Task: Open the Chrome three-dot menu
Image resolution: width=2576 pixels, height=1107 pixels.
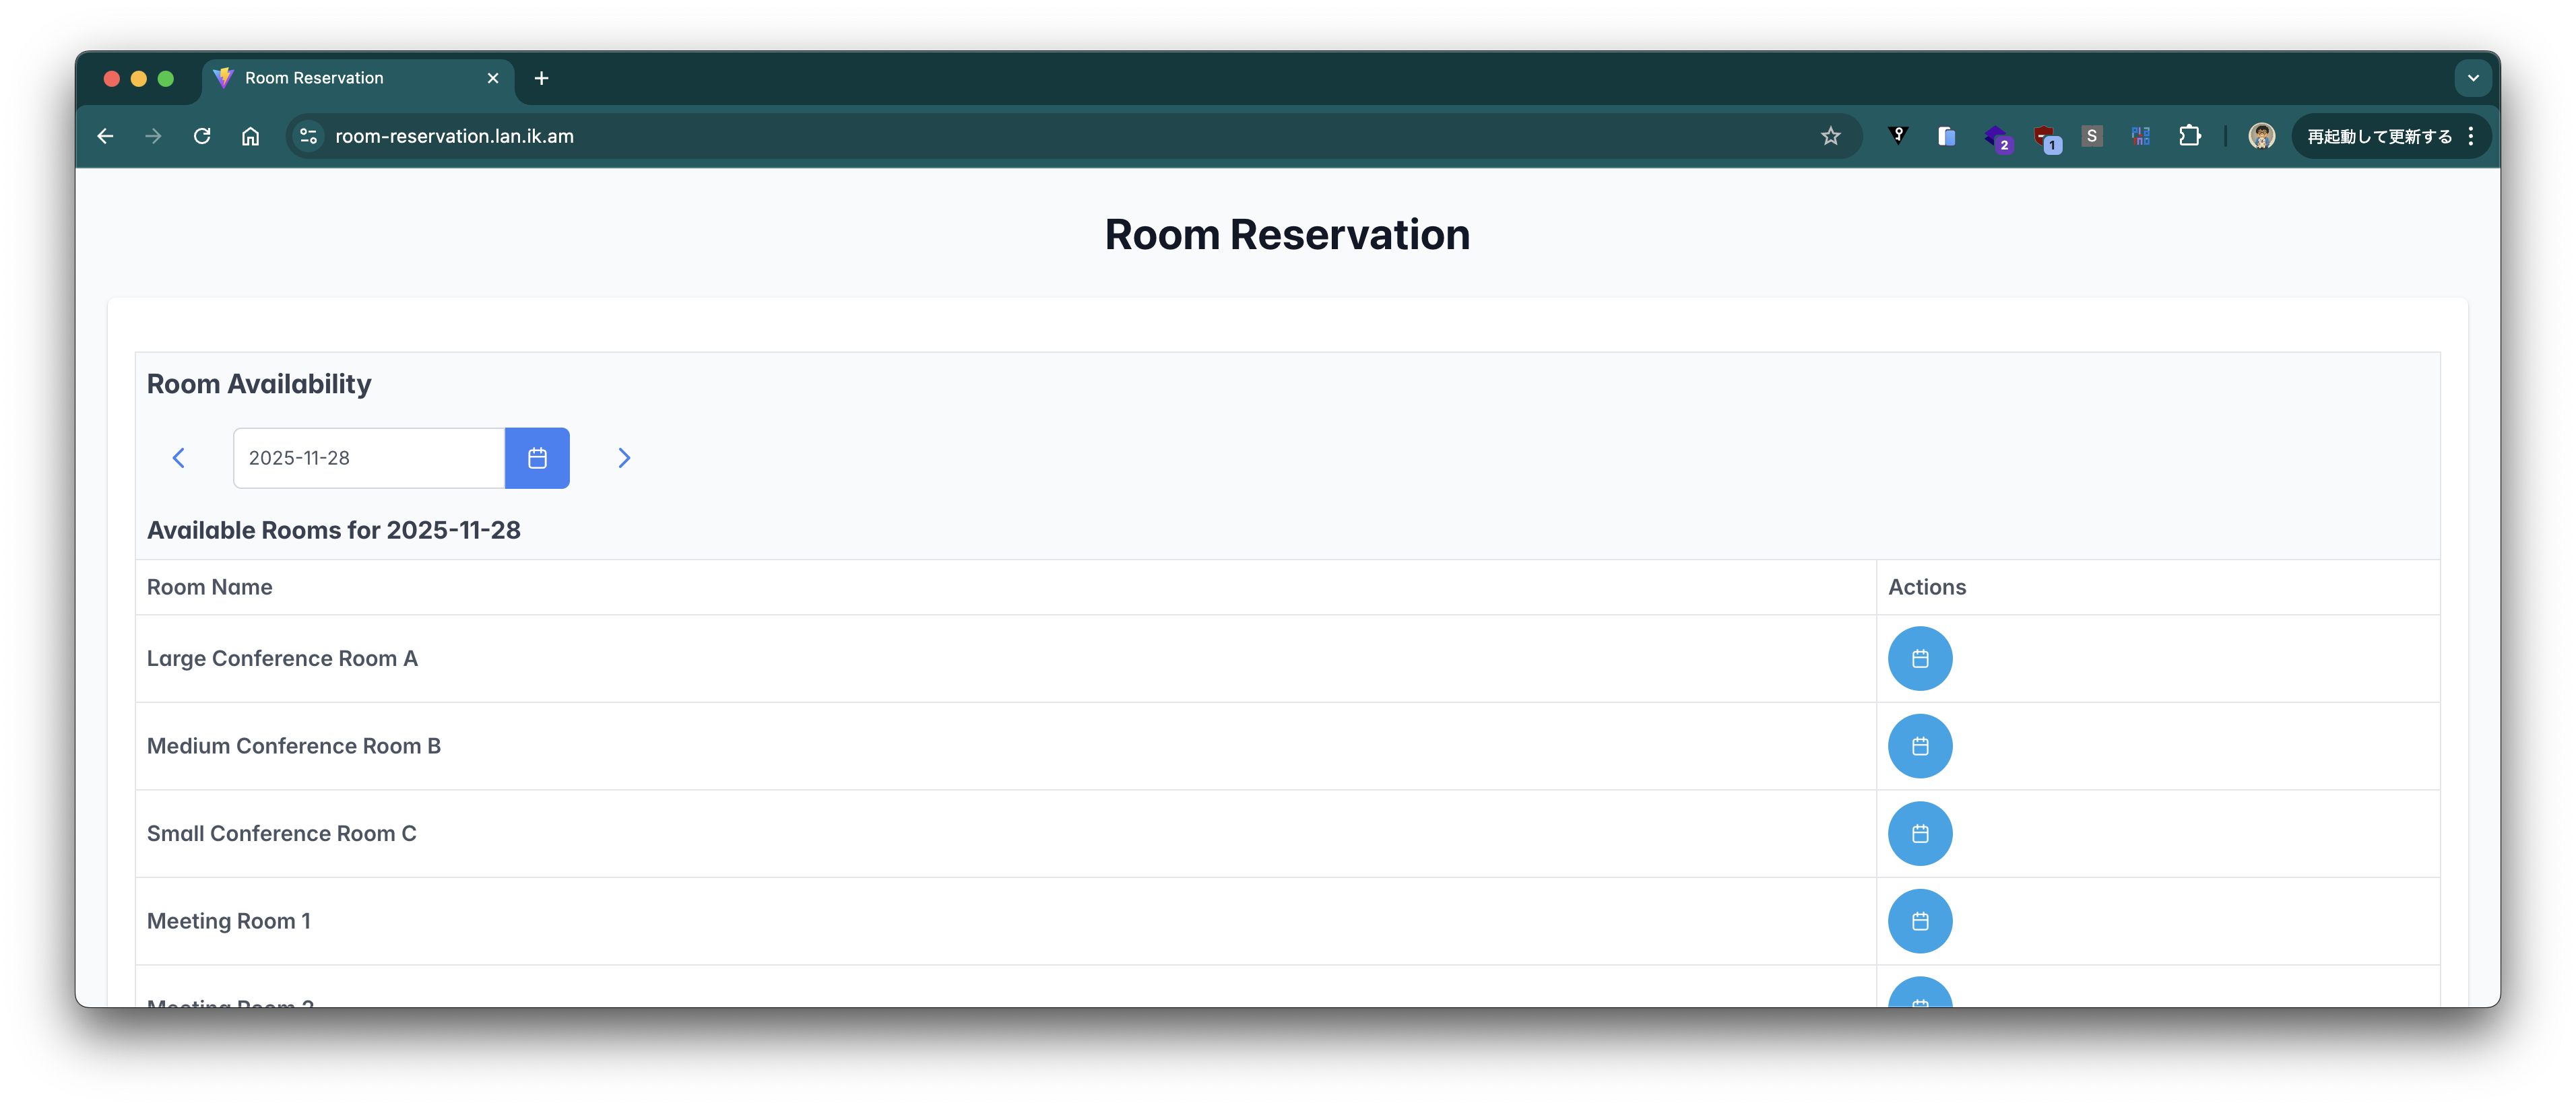Action: 2471,136
